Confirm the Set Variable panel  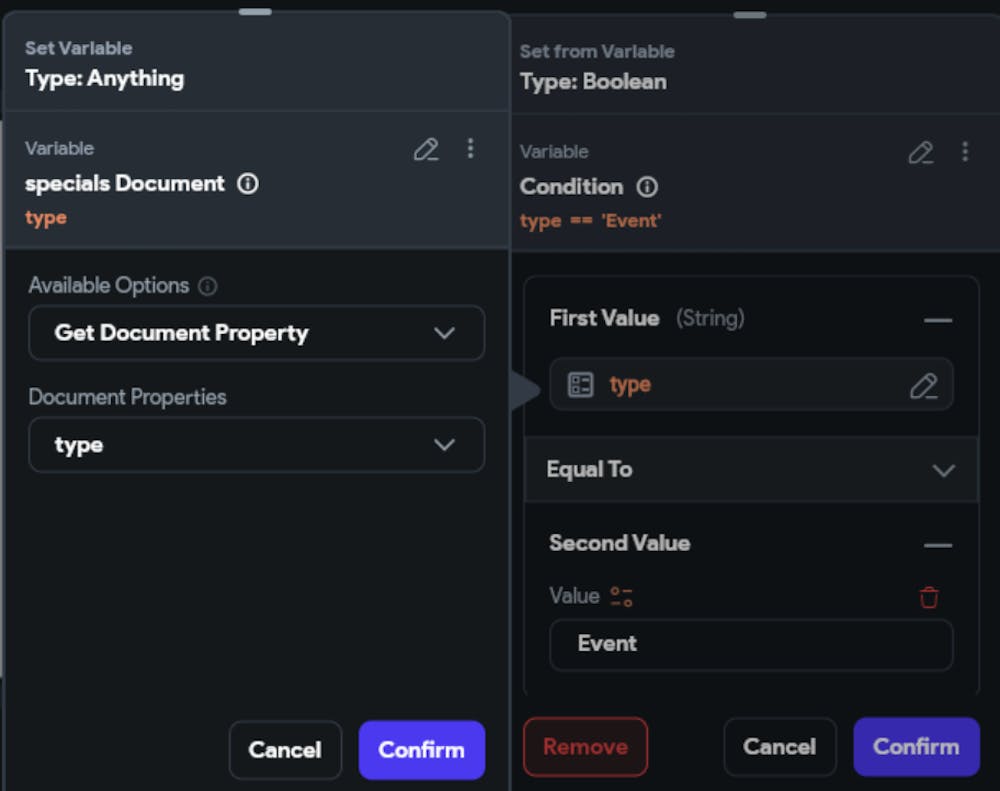click(x=421, y=750)
